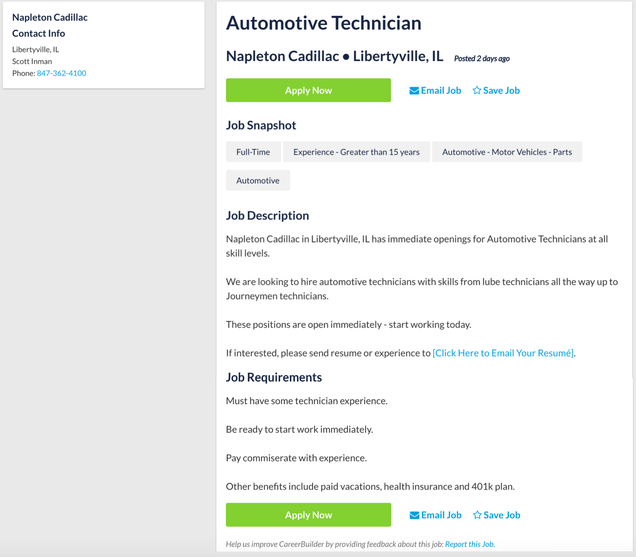Click the Job Requirements heading
Image resolution: width=636 pixels, height=557 pixels.
[274, 377]
